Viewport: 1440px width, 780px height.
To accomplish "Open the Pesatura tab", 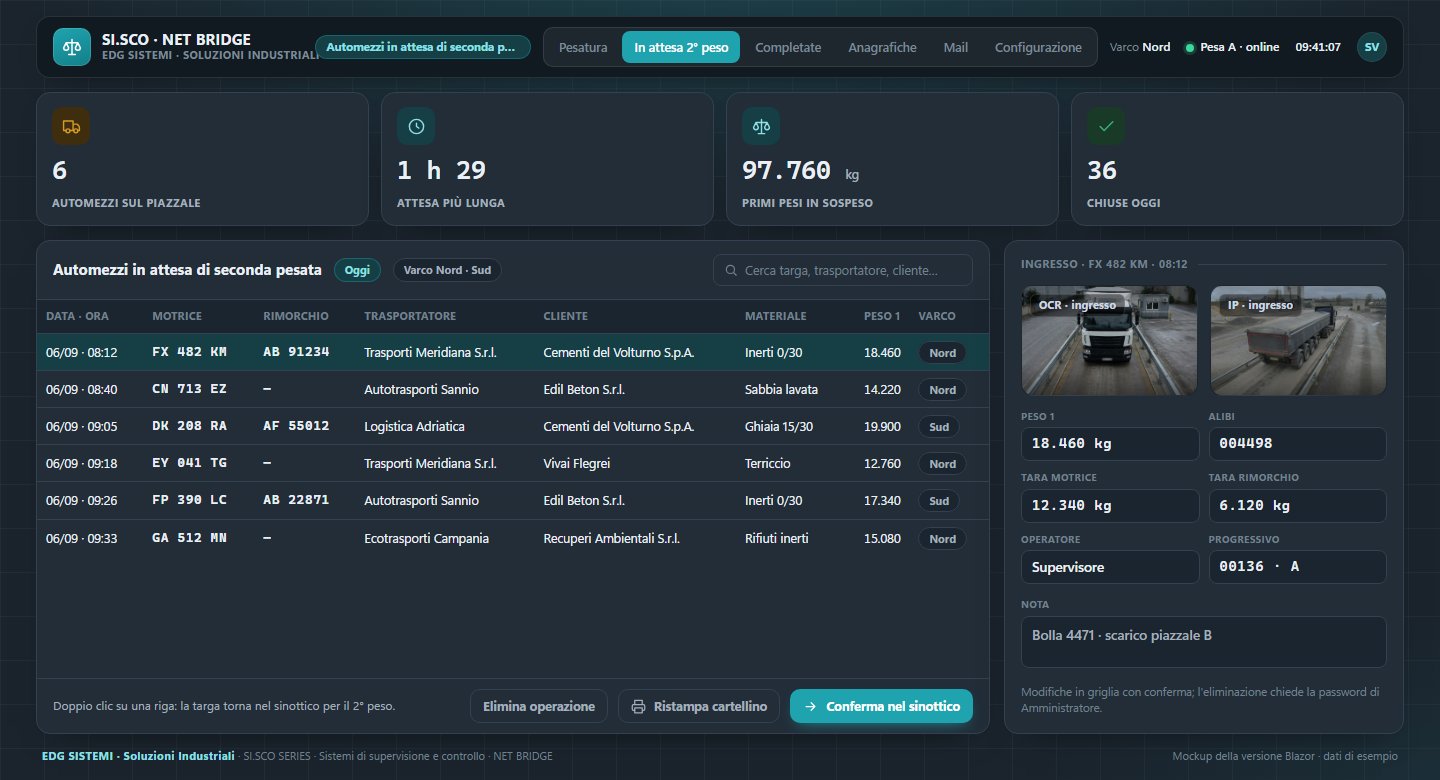I will [583, 47].
